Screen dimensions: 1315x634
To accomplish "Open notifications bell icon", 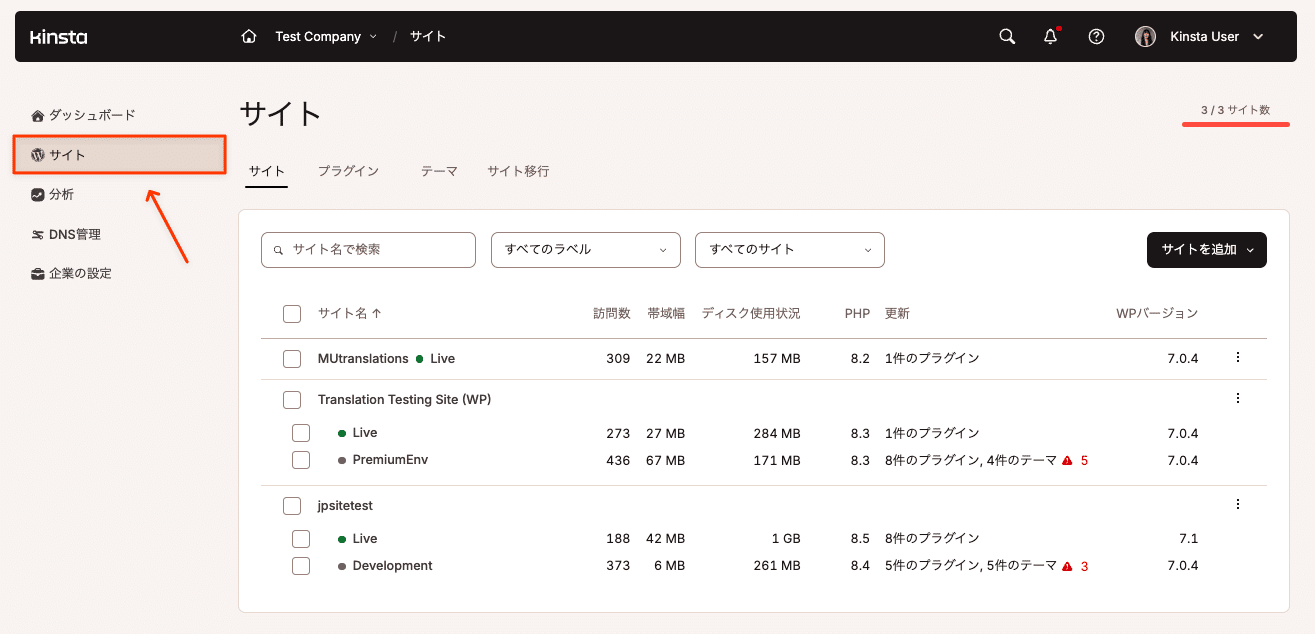I will tap(1050, 36).
